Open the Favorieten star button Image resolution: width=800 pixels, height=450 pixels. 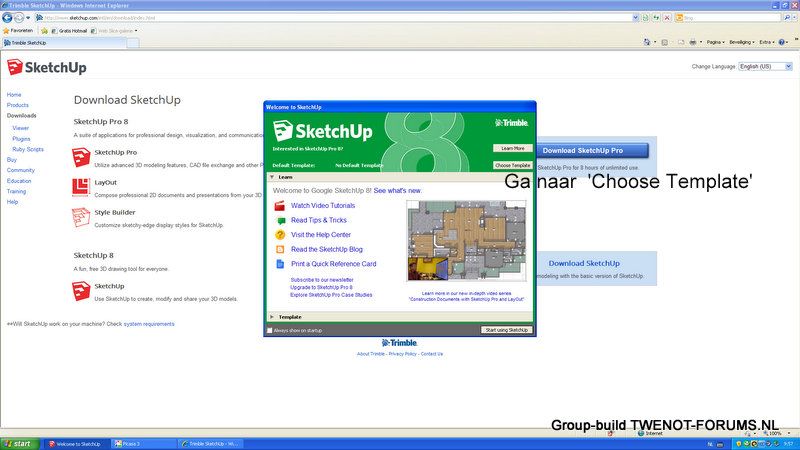(18, 31)
